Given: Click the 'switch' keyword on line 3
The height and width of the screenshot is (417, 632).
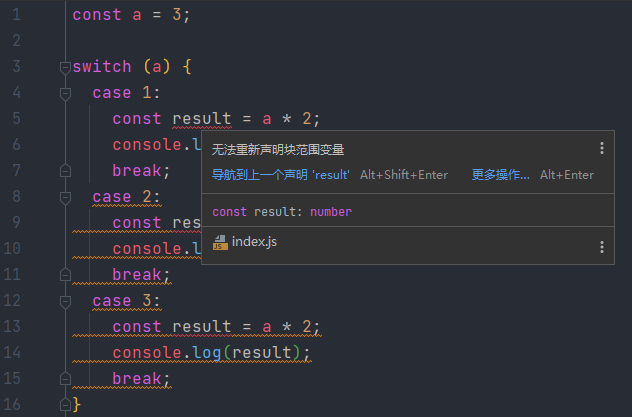Looking at the screenshot, I should (x=102, y=67).
